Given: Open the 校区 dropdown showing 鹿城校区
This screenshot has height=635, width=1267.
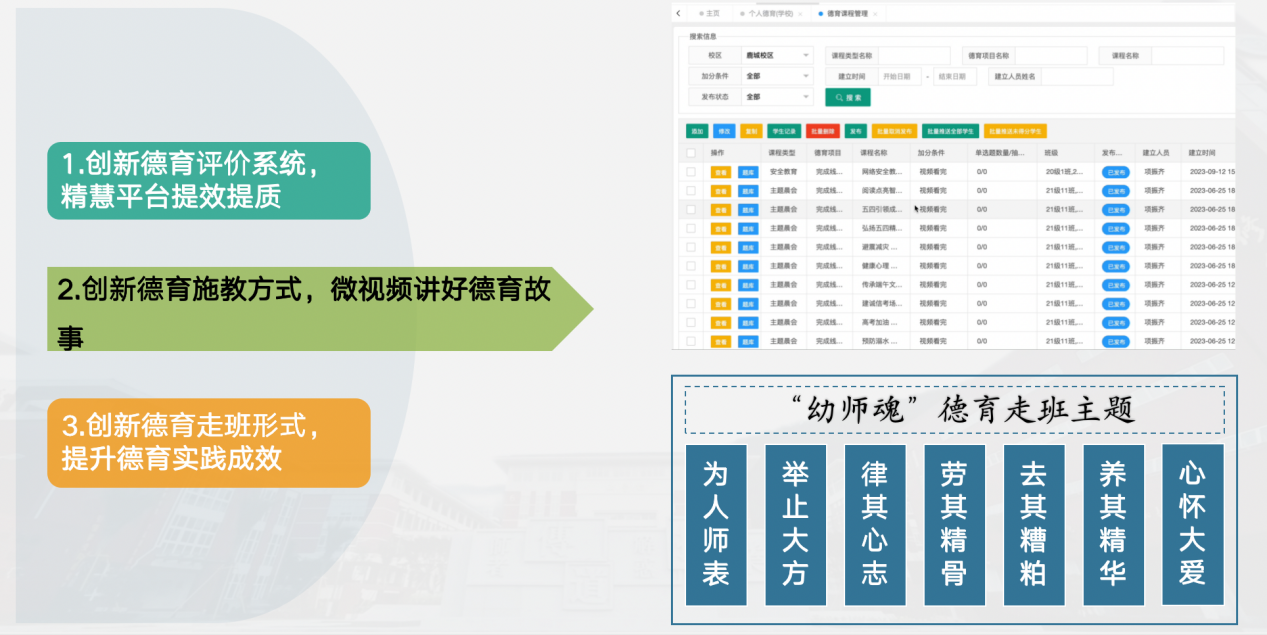Looking at the screenshot, I should click(x=777, y=56).
